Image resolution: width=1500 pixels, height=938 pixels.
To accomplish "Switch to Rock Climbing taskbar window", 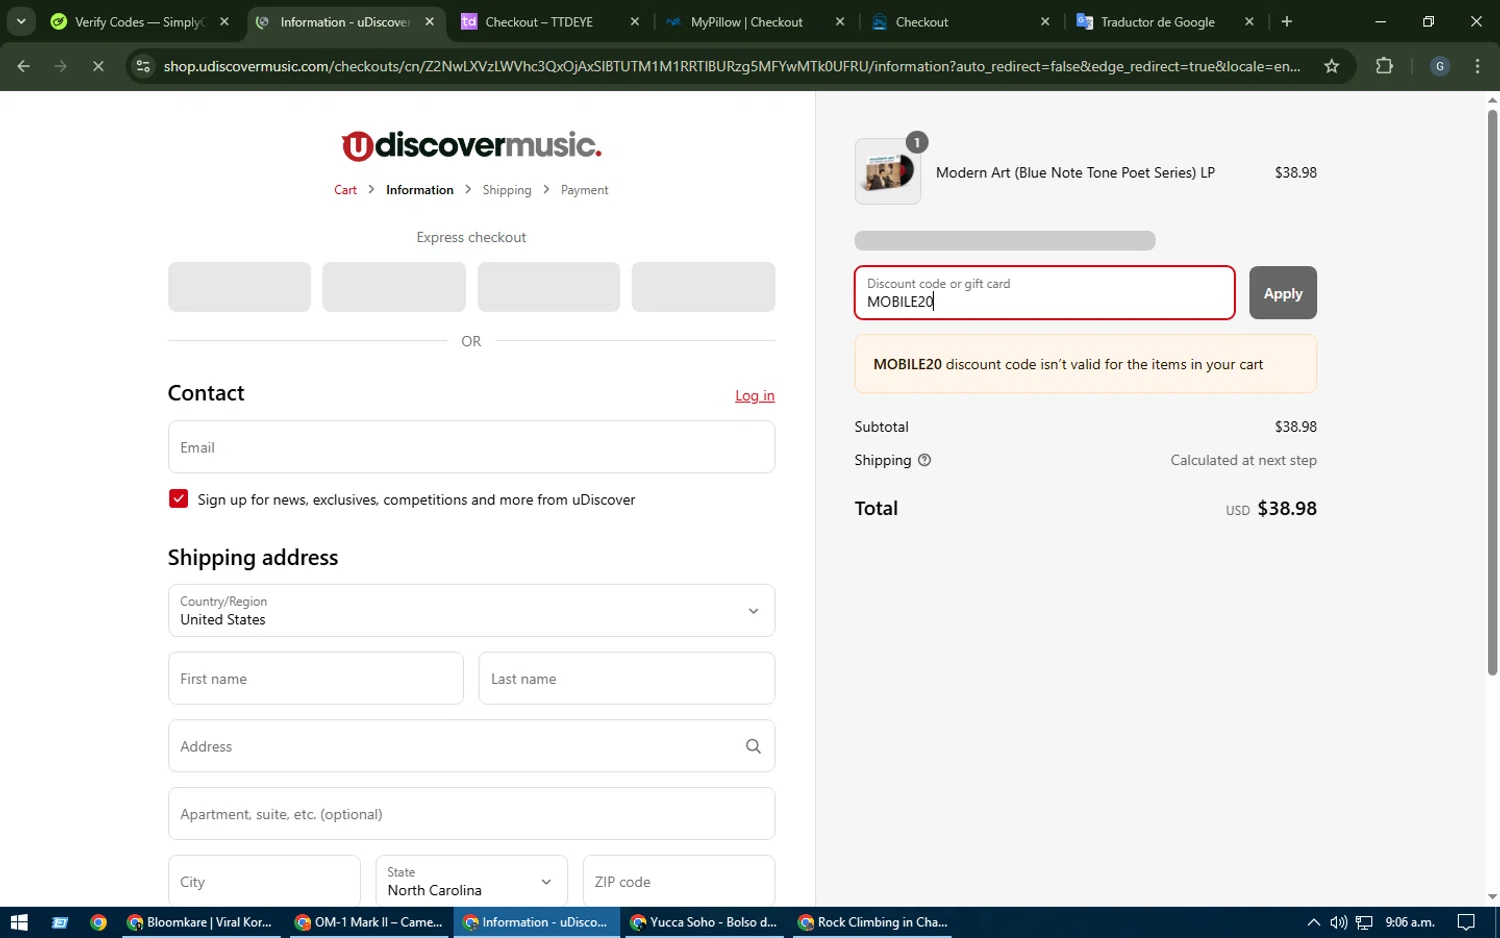I will [873, 922].
